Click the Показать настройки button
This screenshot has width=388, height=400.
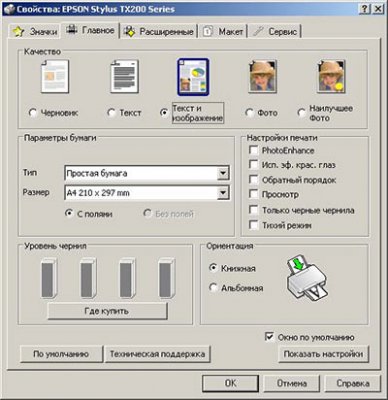(x=323, y=354)
